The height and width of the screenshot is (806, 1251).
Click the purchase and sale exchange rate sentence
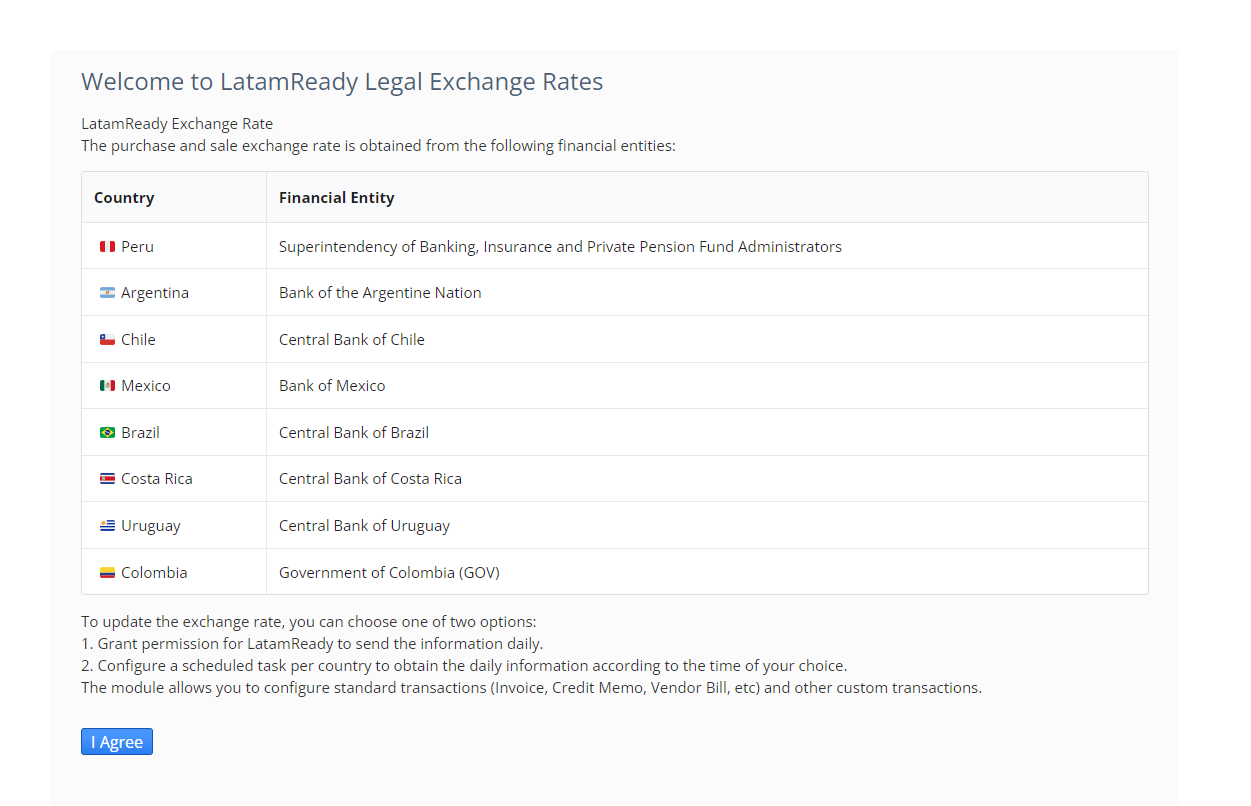(x=379, y=146)
